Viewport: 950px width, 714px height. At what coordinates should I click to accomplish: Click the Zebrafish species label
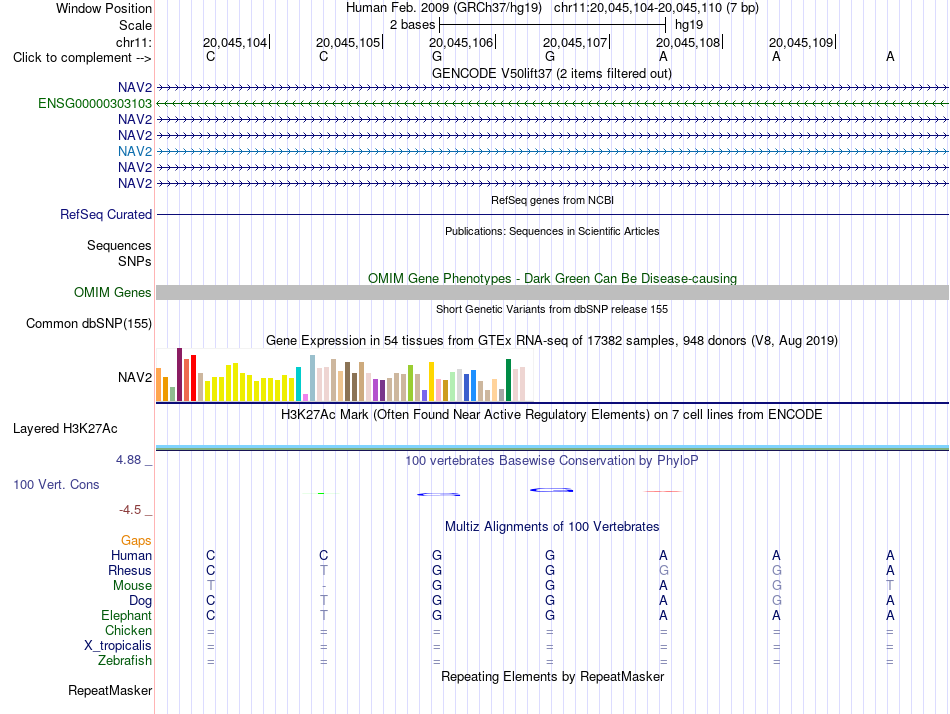coord(125,661)
